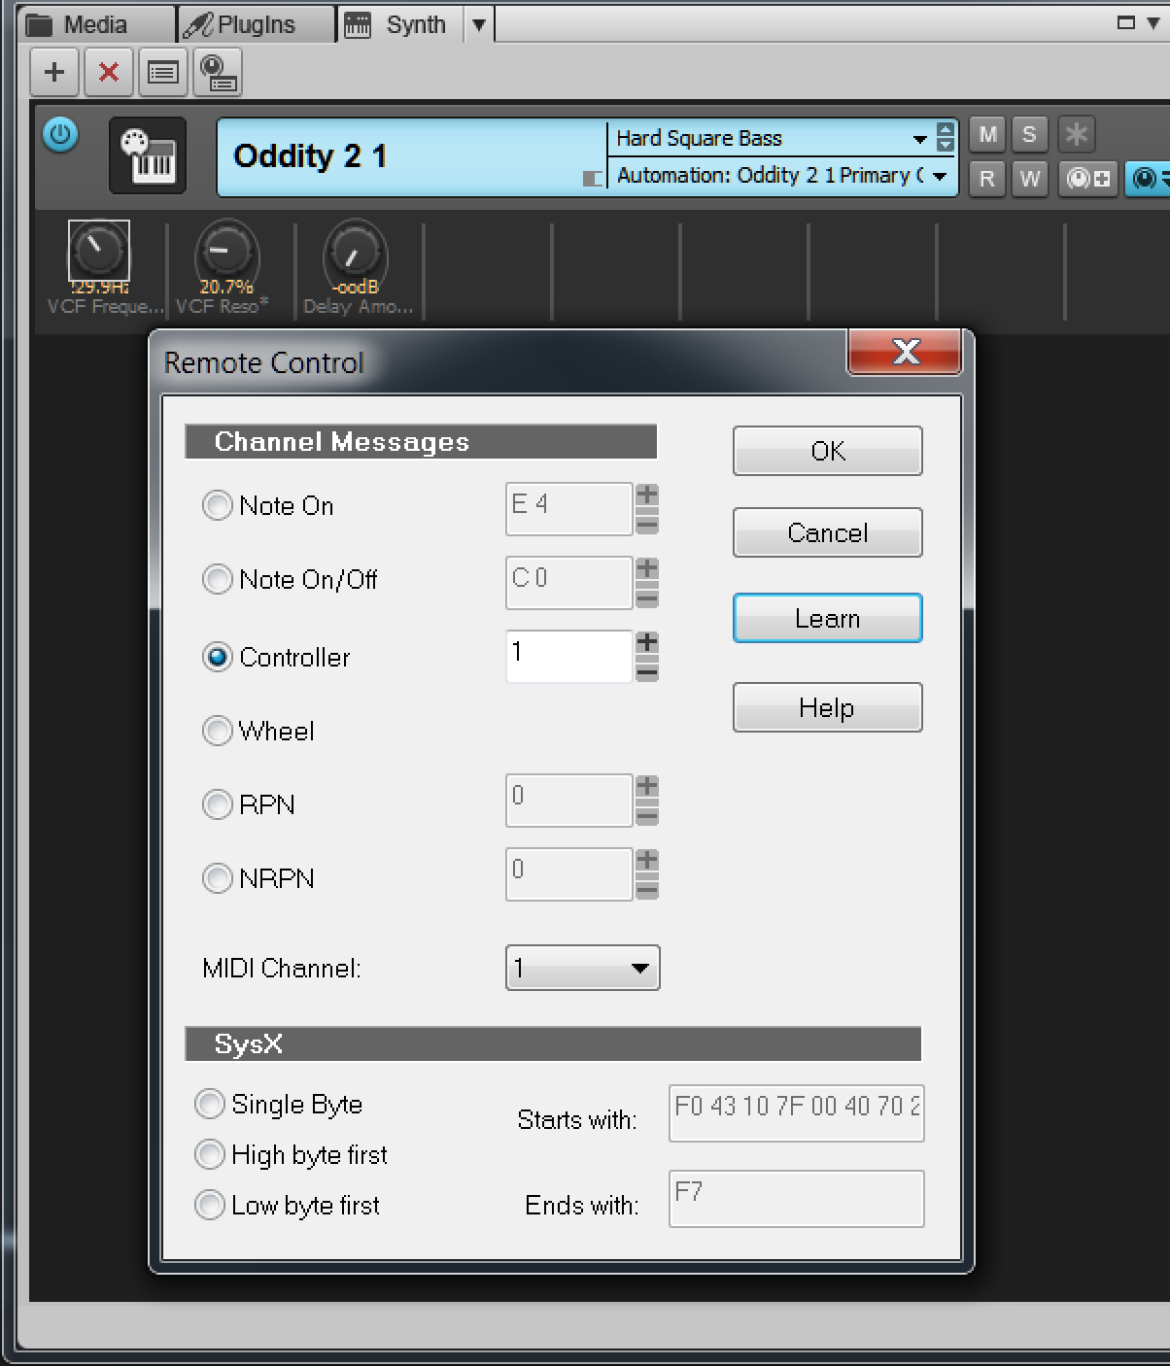
Task: Select the Single Byte SysX option
Action: click(x=209, y=1105)
